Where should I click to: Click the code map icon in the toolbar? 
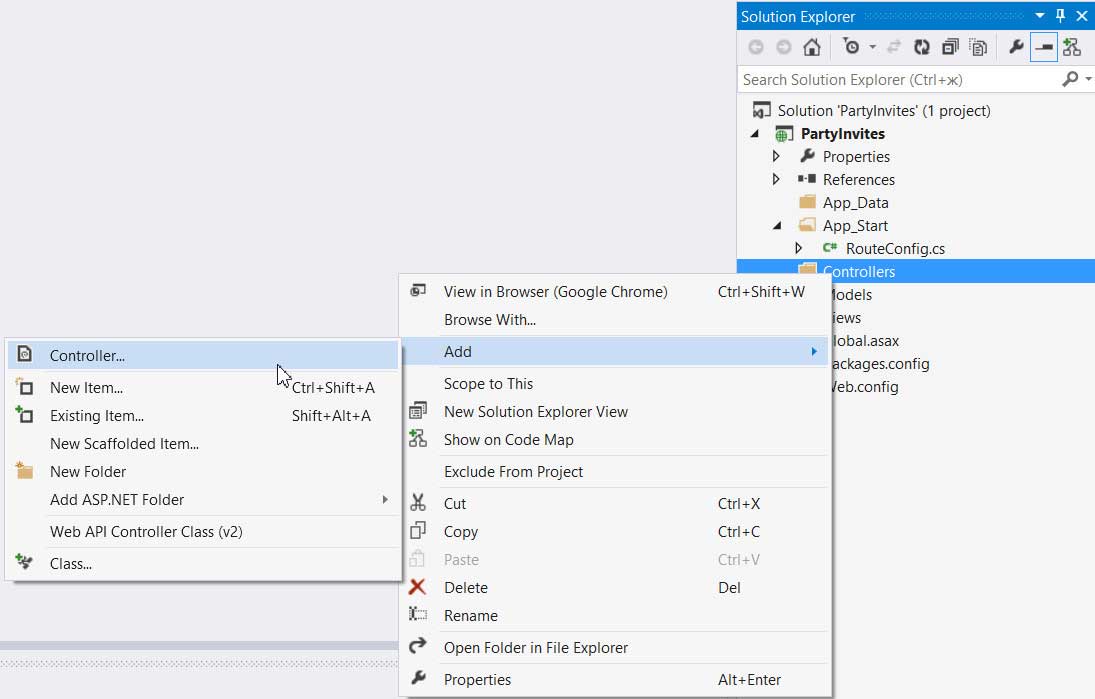tap(1071, 47)
